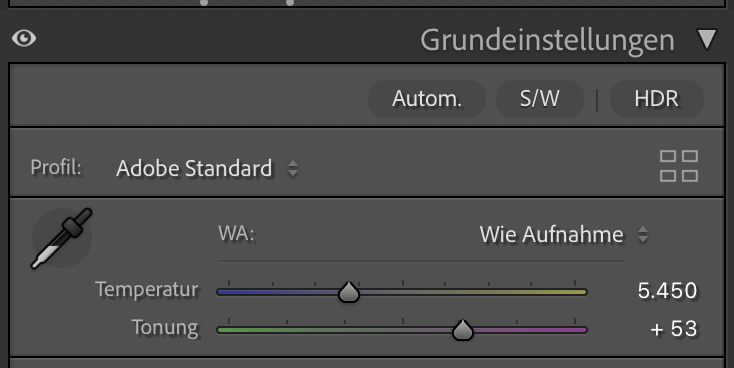The height and width of the screenshot is (368, 734).
Task: Click the arrows beside Adobe Standard
Action: point(293,169)
